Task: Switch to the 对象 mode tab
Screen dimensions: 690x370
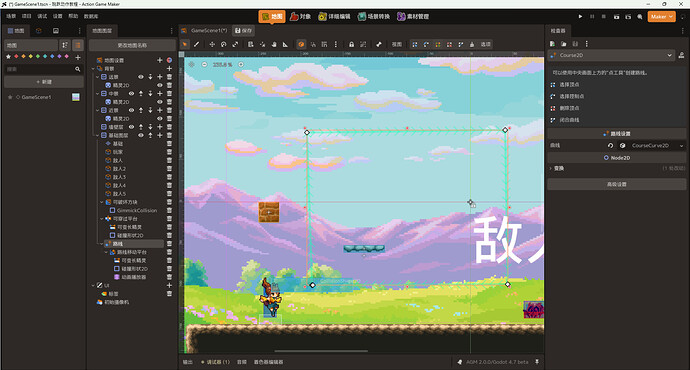Action: point(301,16)
